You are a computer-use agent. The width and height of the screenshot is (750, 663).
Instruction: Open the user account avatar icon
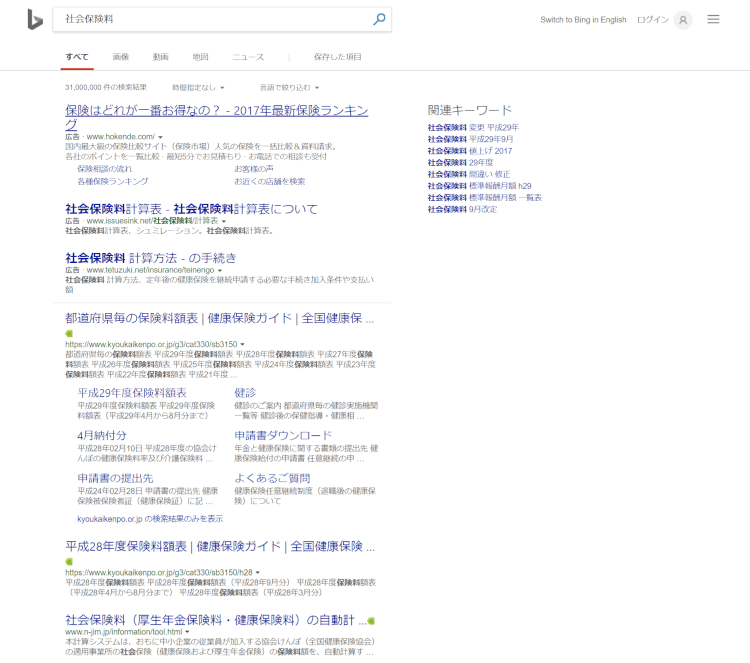tap(683, 20)
